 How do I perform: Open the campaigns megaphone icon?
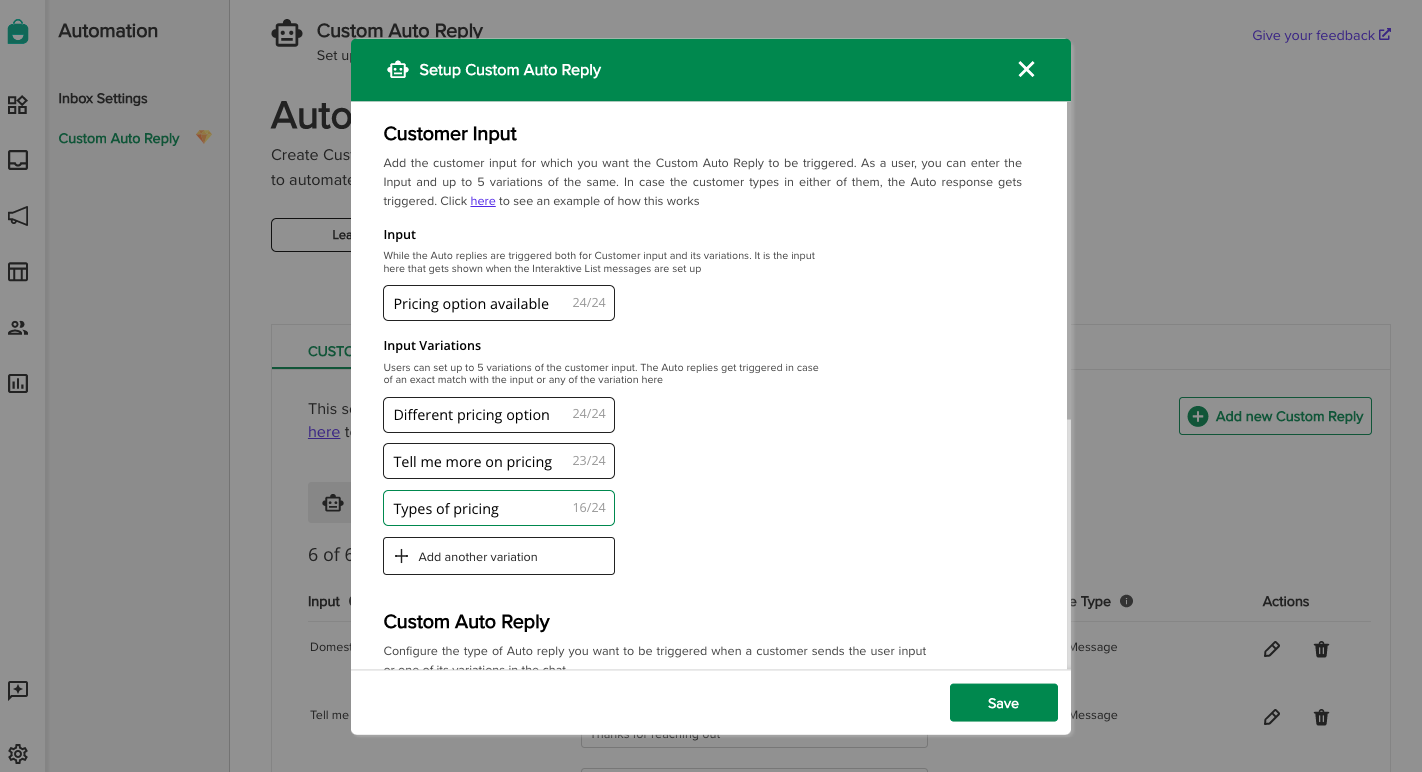coord(18,216)
